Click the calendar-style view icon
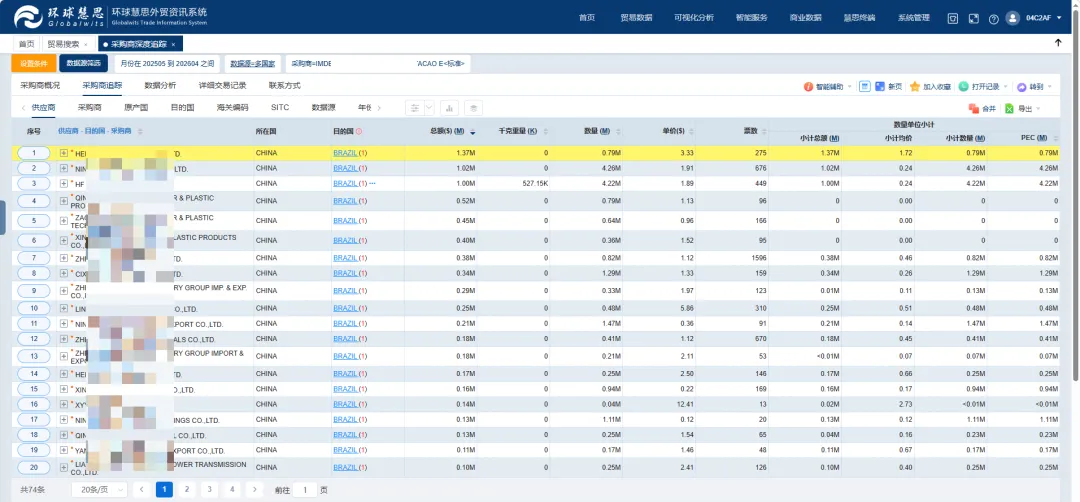This screenshot has height=502, width=1080. pos(864,87)
